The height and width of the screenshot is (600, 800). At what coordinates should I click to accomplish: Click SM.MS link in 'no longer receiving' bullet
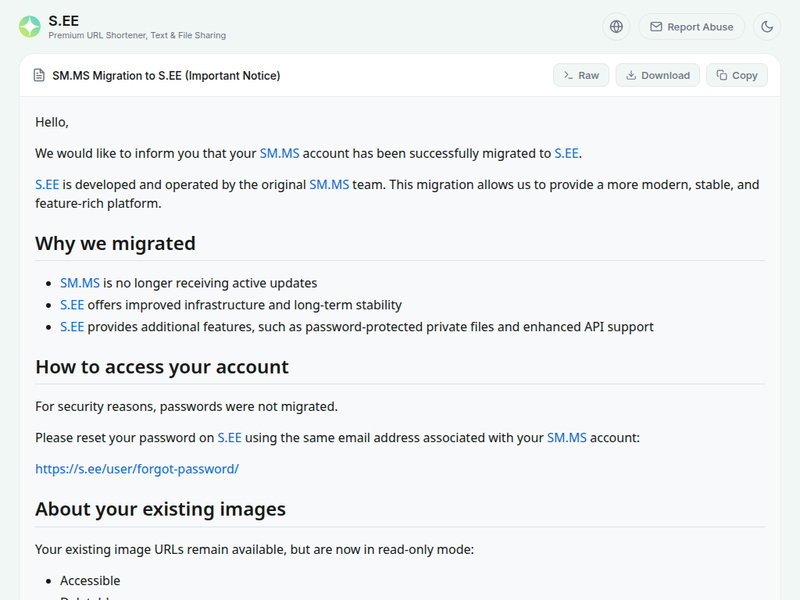pos(80,283)
